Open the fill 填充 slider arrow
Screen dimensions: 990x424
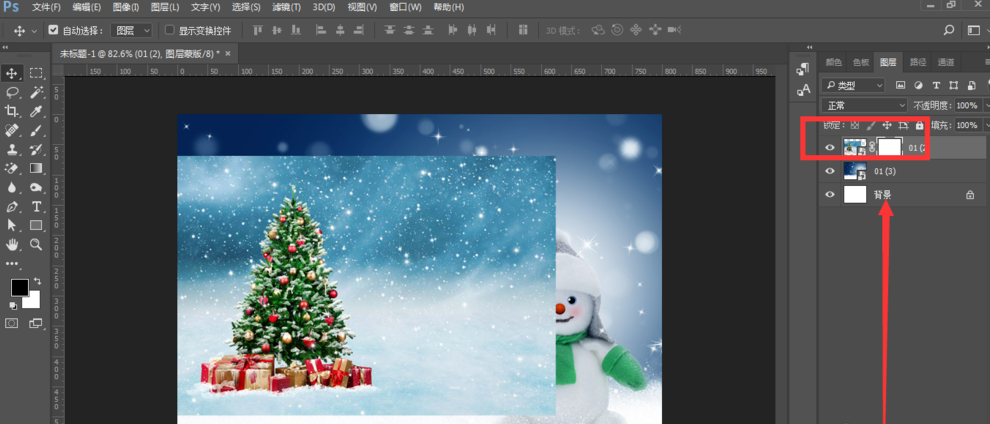tap(987, 126)
